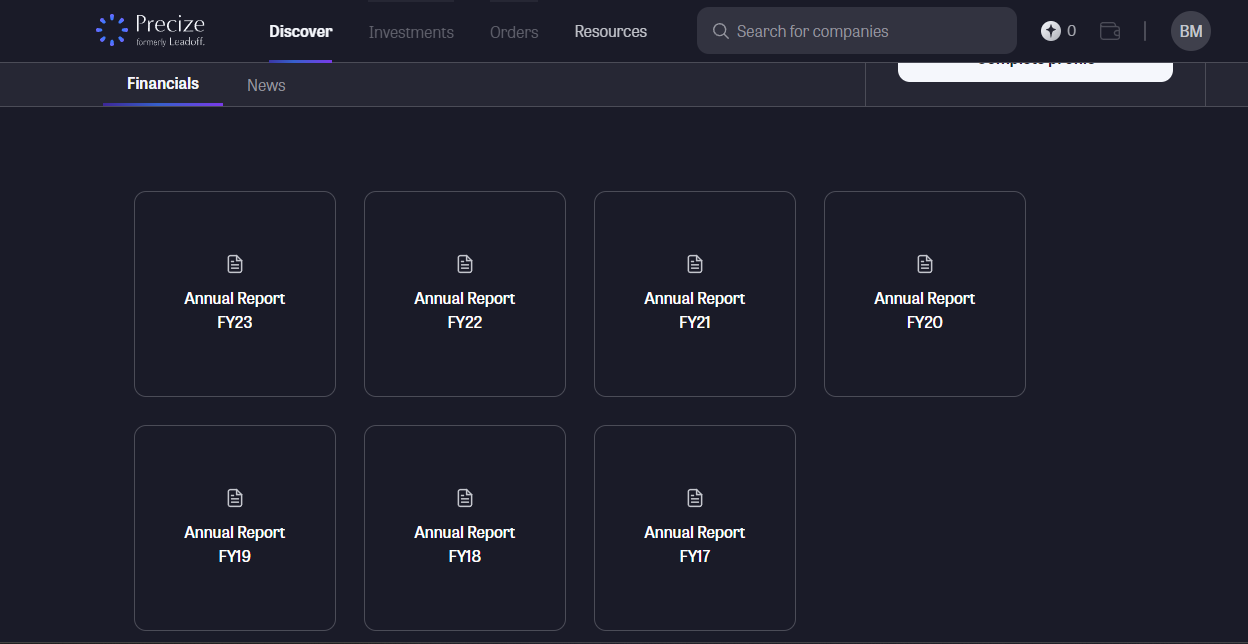Click the document icon for FY23 report

tap(235, 264)
